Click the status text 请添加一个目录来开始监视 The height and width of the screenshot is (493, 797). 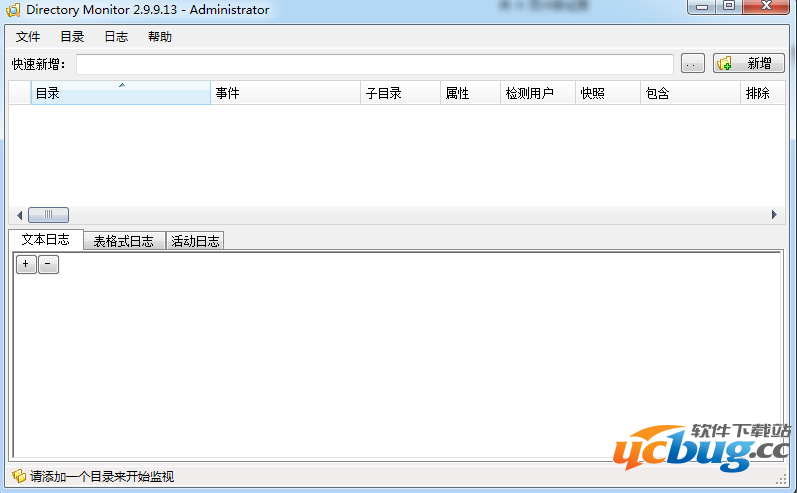102,476
